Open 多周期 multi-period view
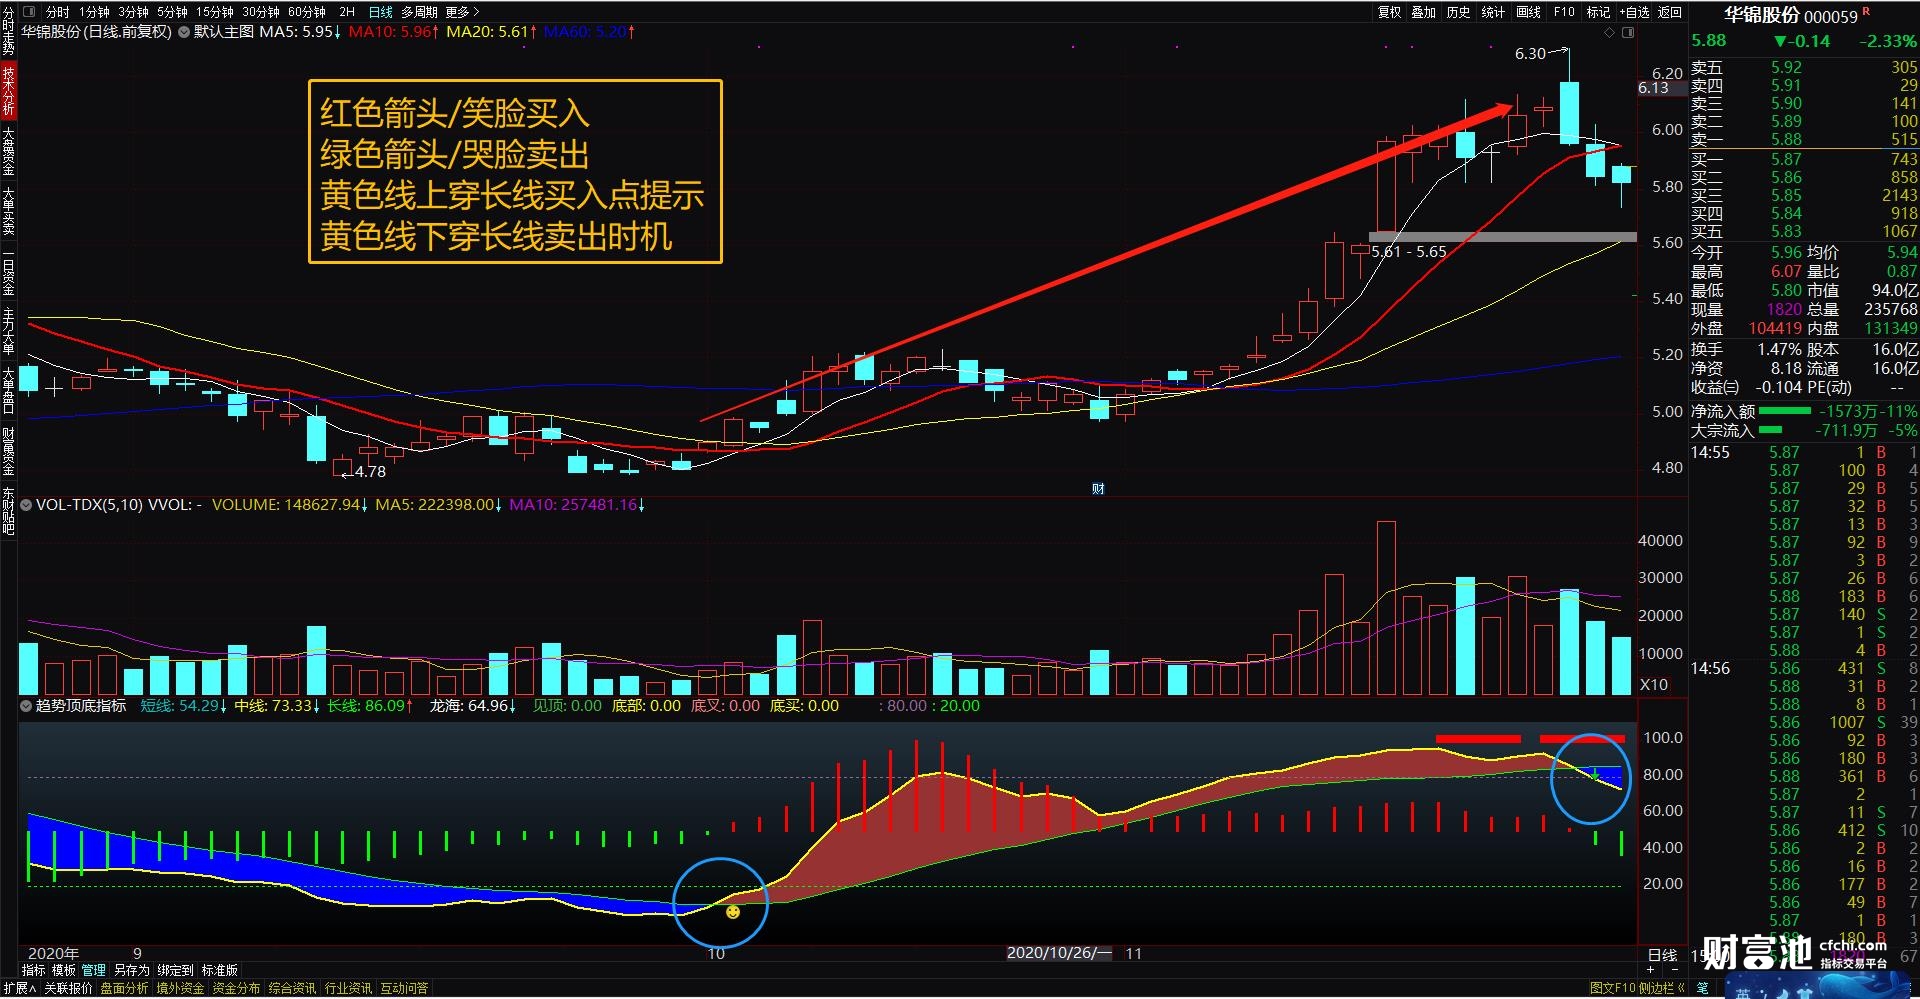The image size is (1920, 999). click(x=419, y=12)
